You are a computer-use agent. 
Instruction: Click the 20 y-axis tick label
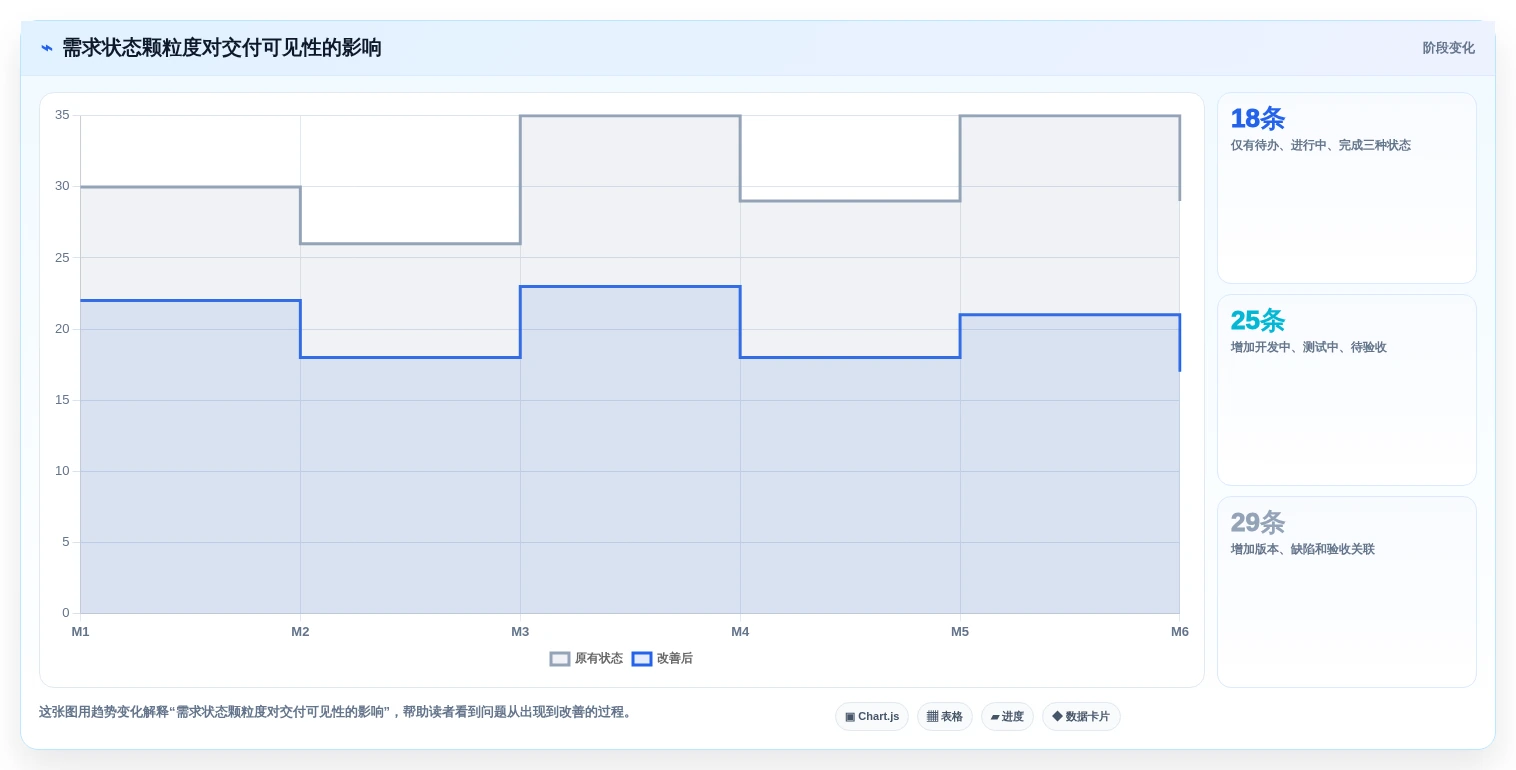(62, 329)
